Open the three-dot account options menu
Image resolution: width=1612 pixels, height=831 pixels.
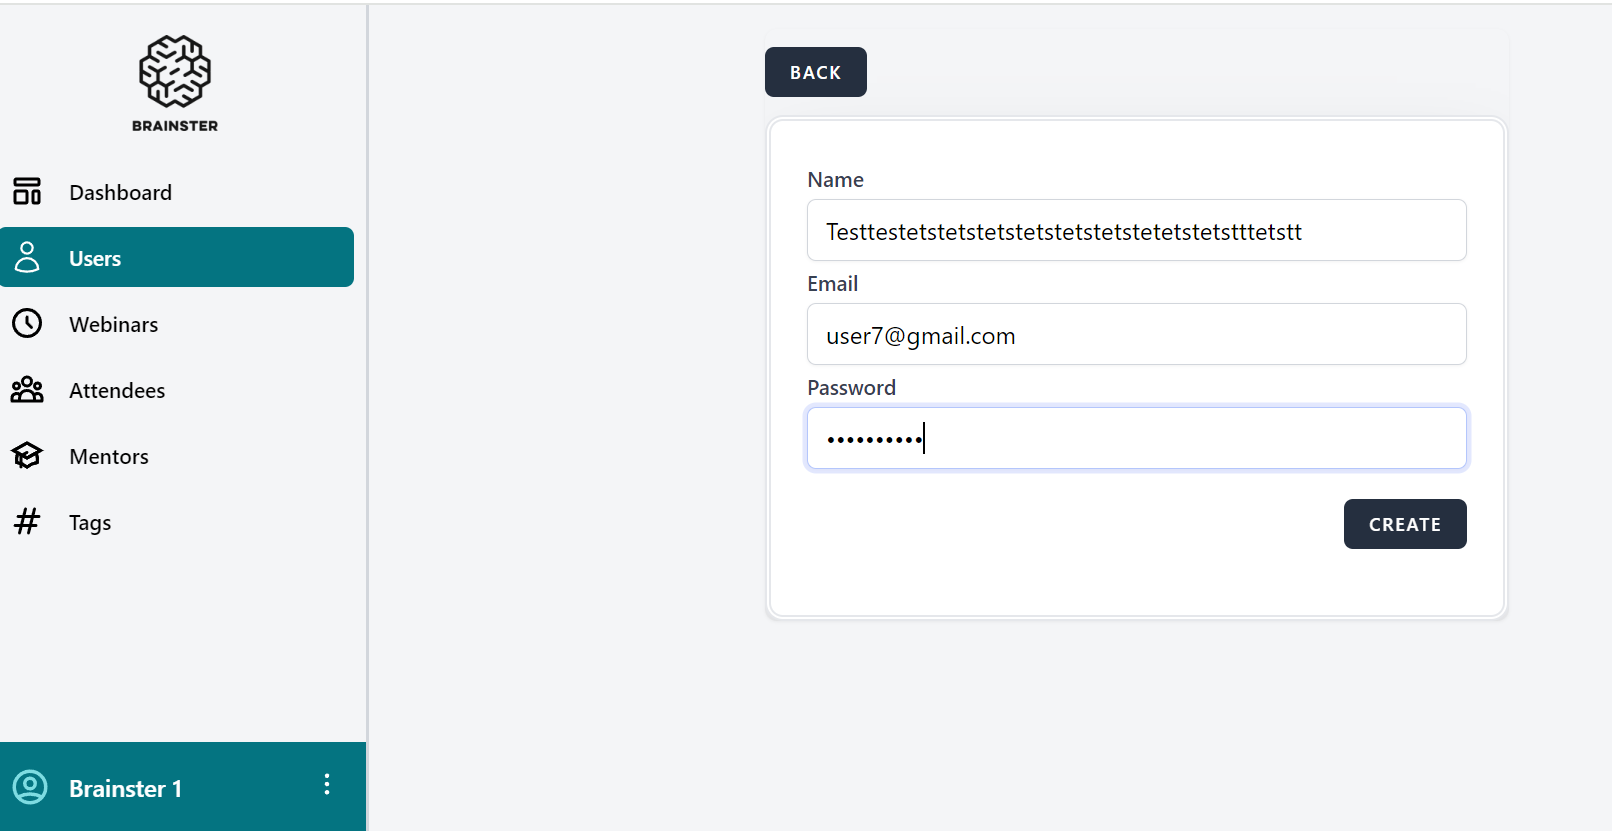[x=327, y=785]
